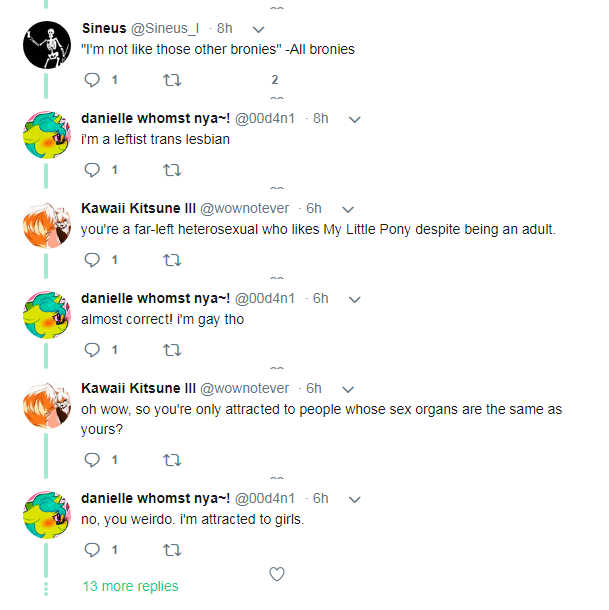Retweet the "leftist trans lesbian" tweet
The width and height of the screenshot is (609, 610).
[172, 170]
